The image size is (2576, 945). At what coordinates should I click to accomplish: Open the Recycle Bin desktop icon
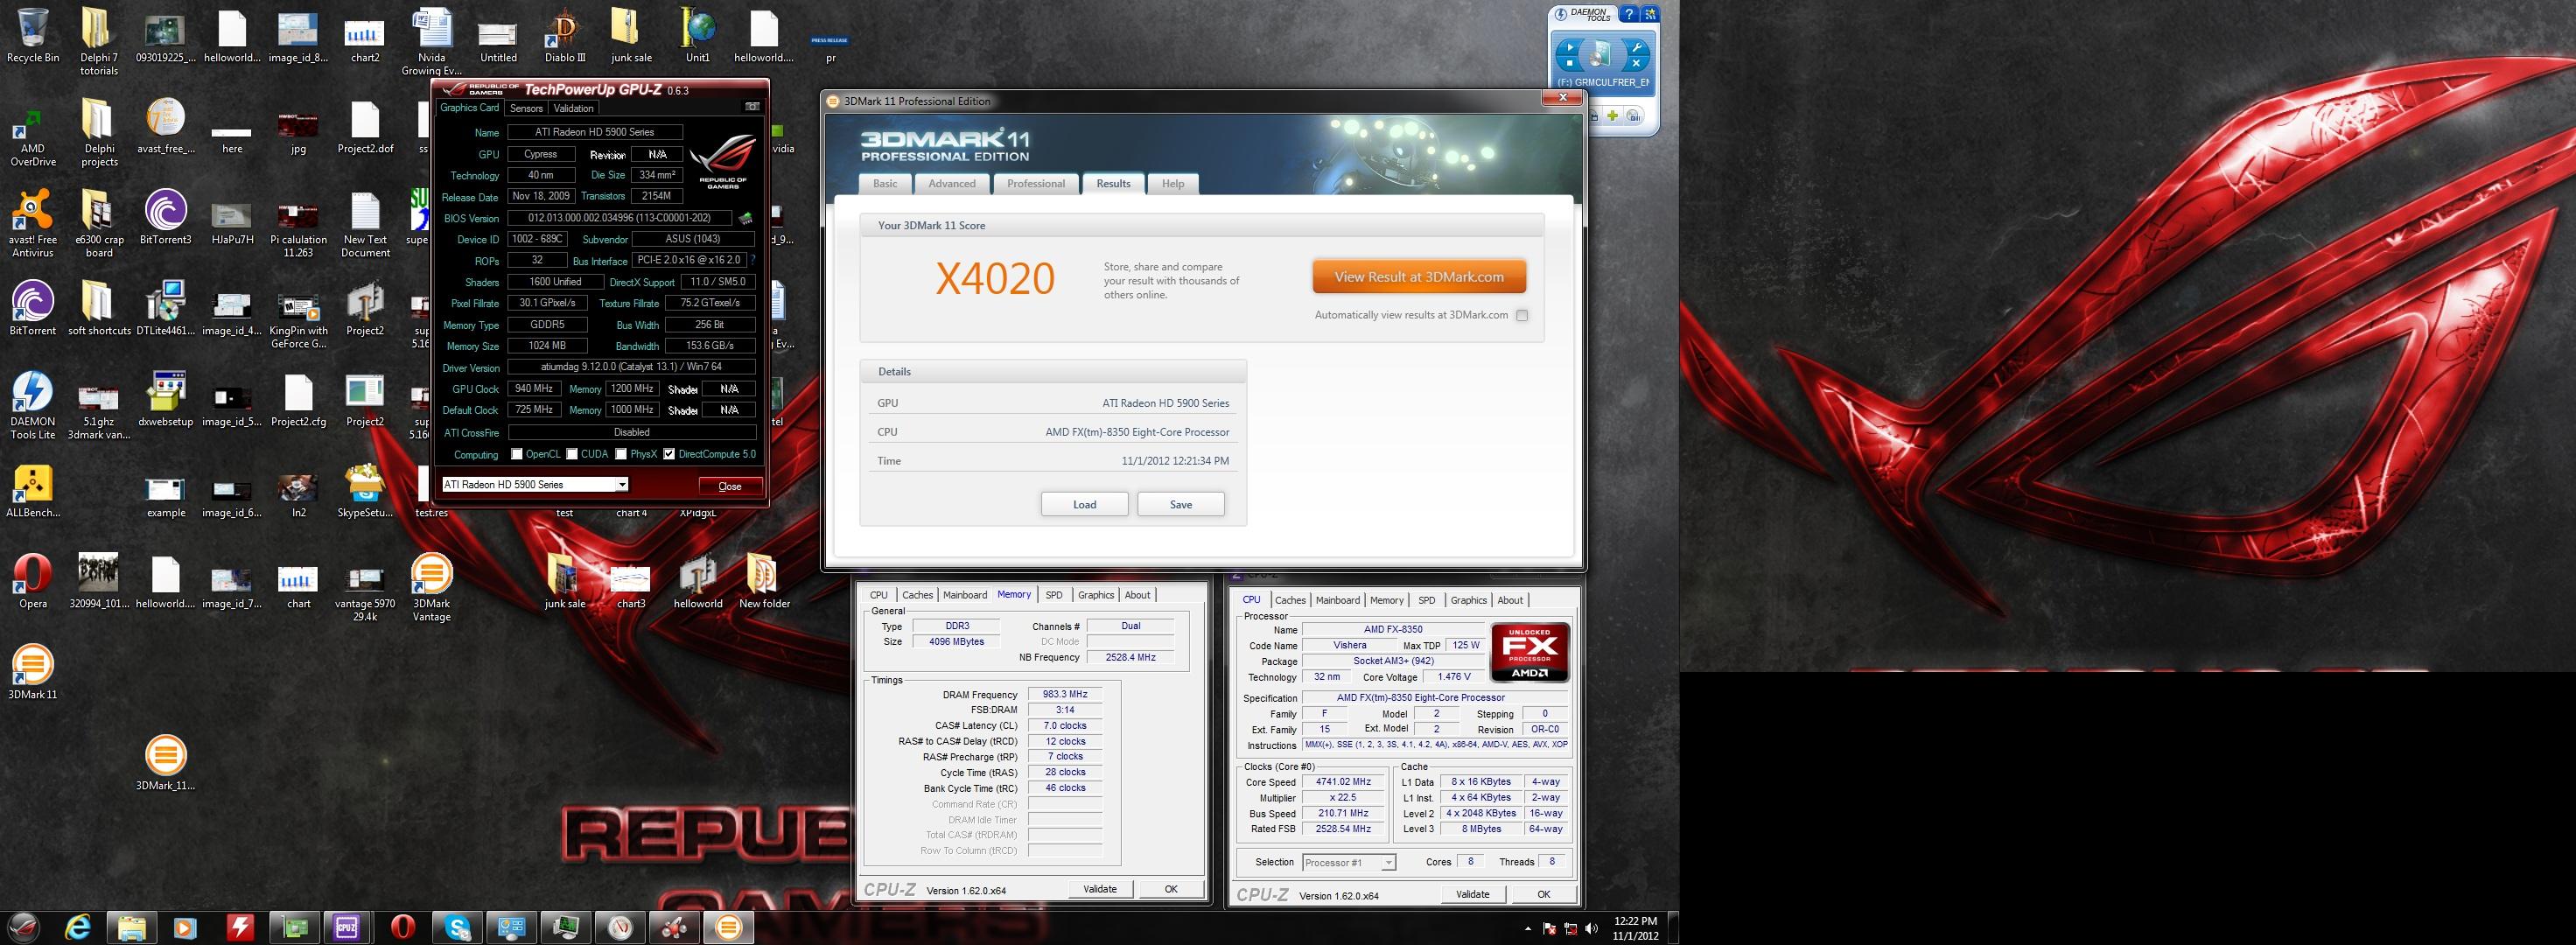(33, 36)
